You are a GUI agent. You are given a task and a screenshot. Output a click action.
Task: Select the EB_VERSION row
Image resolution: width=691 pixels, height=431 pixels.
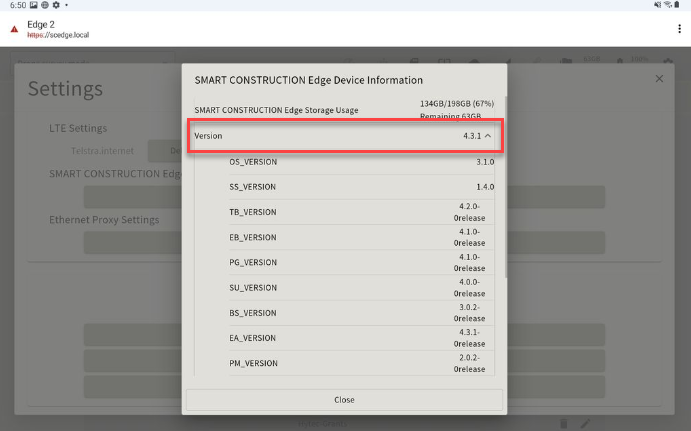(x=361, y=237)
